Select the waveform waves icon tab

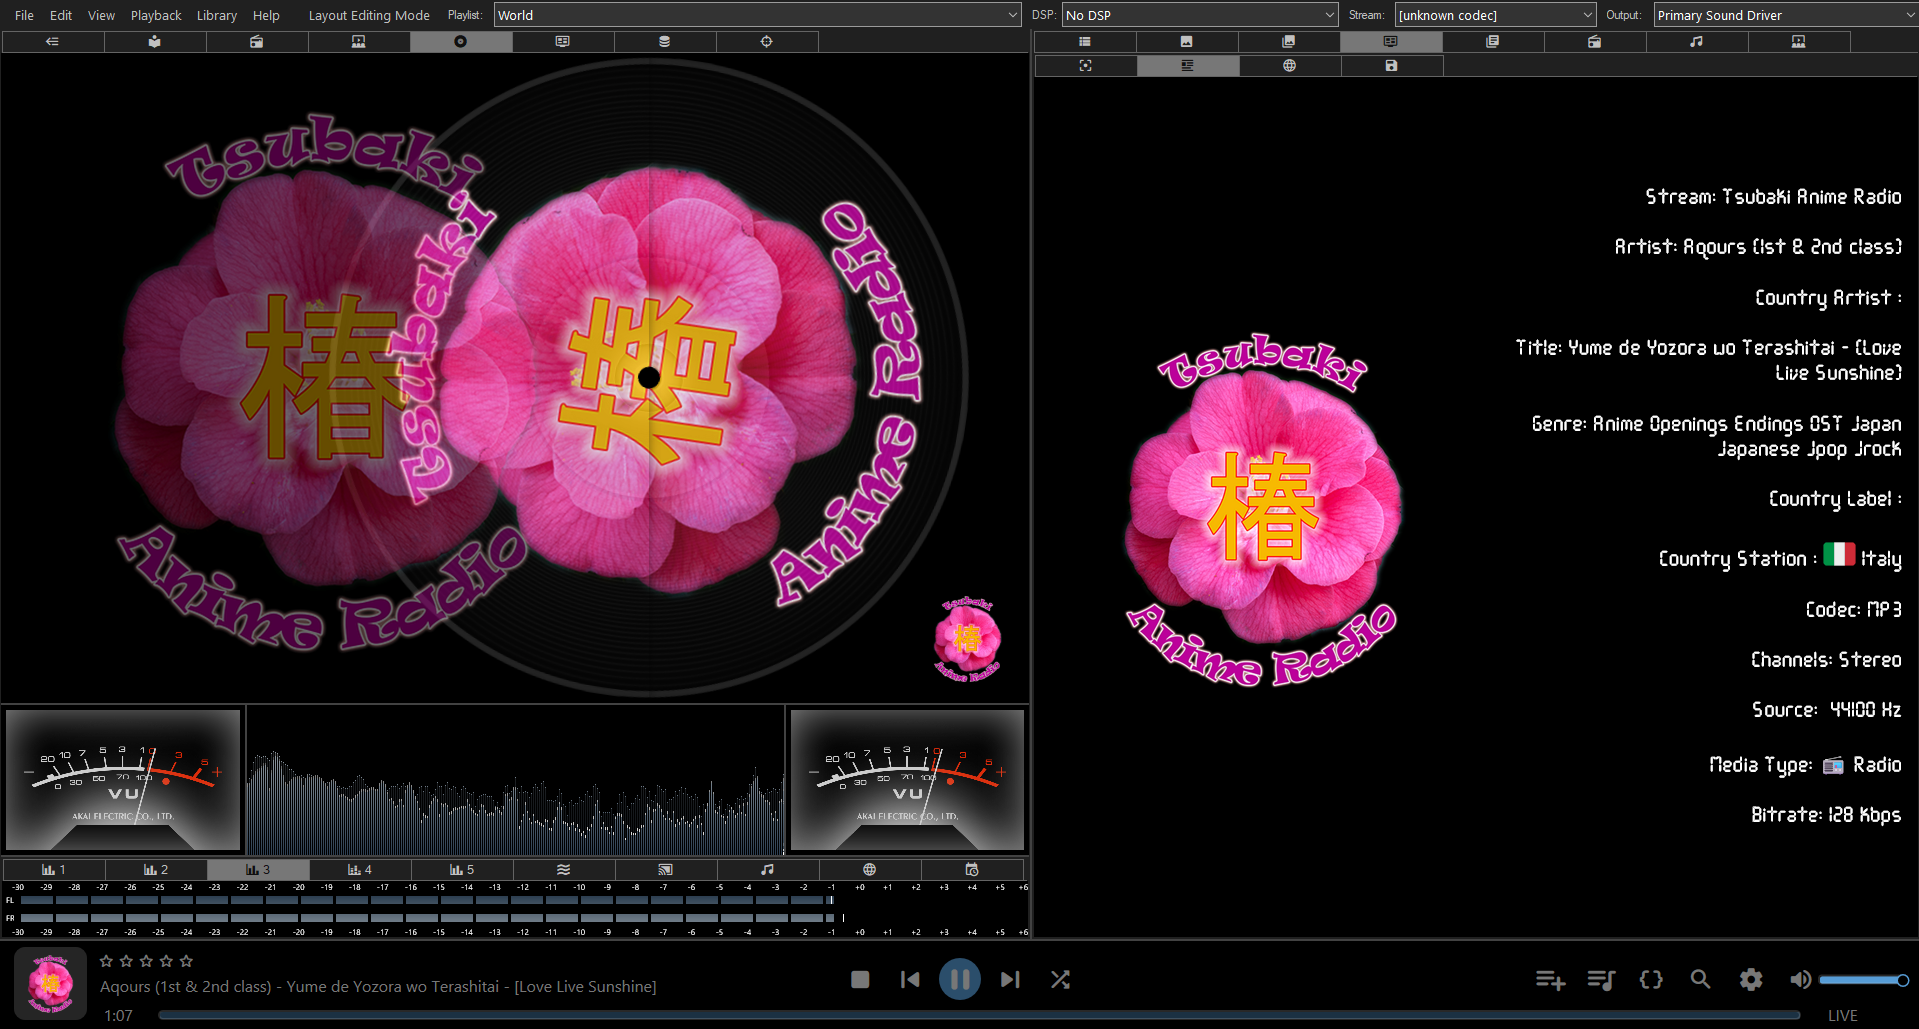click(564, 870)
